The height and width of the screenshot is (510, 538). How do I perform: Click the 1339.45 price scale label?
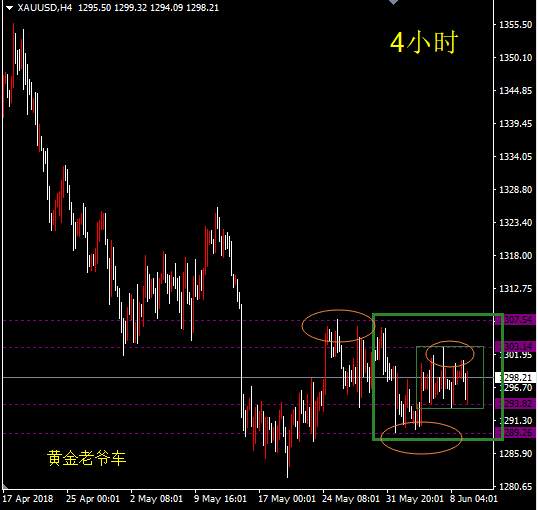[515, 124]
